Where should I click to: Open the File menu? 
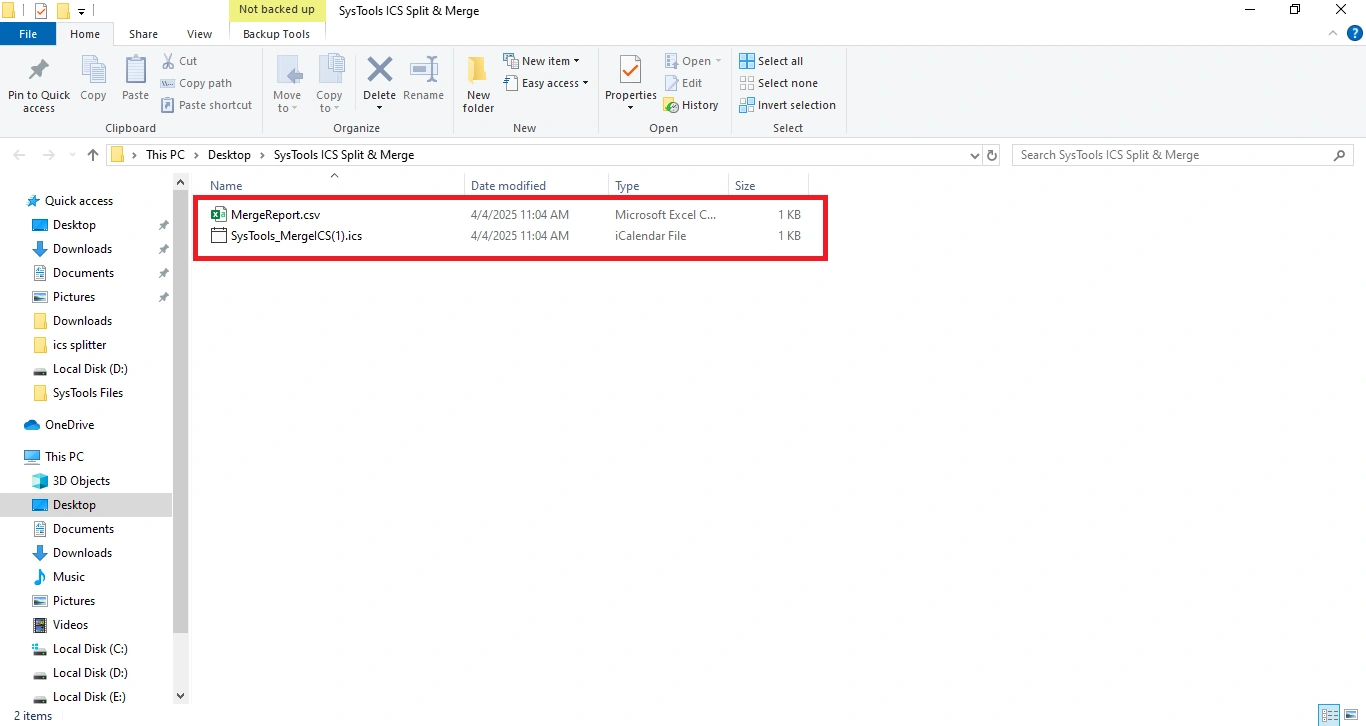[x=28, y=34]
